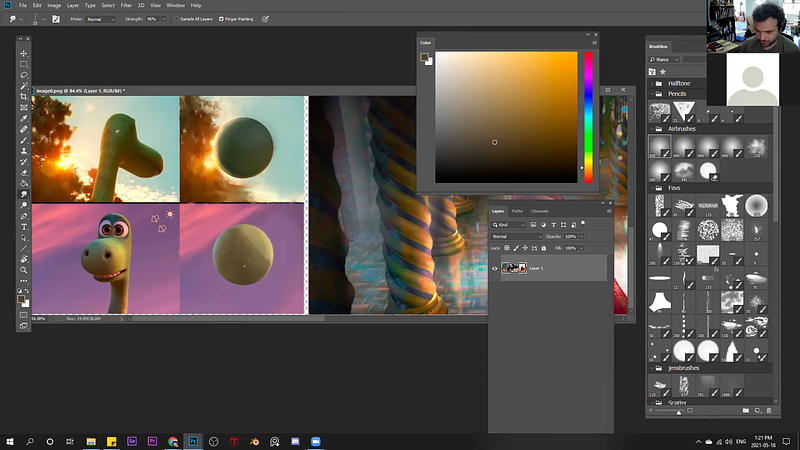The image size is (800, 450).
Task: Toggle shape layer filter in Layers panel
Action: pyautogui.click(x=563, y=224)
